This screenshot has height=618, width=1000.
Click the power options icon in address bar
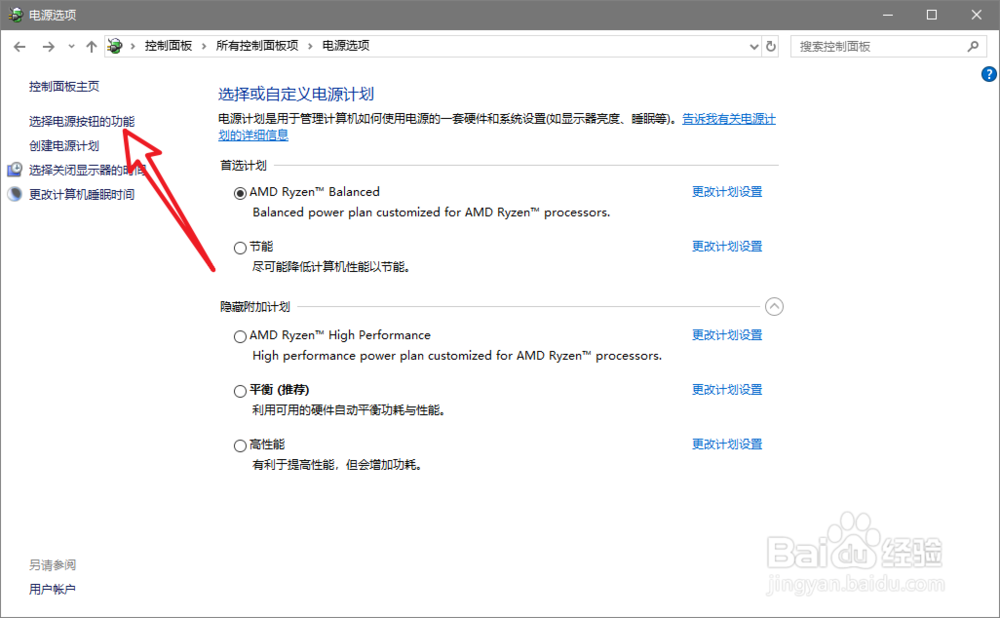pos(115,46)
